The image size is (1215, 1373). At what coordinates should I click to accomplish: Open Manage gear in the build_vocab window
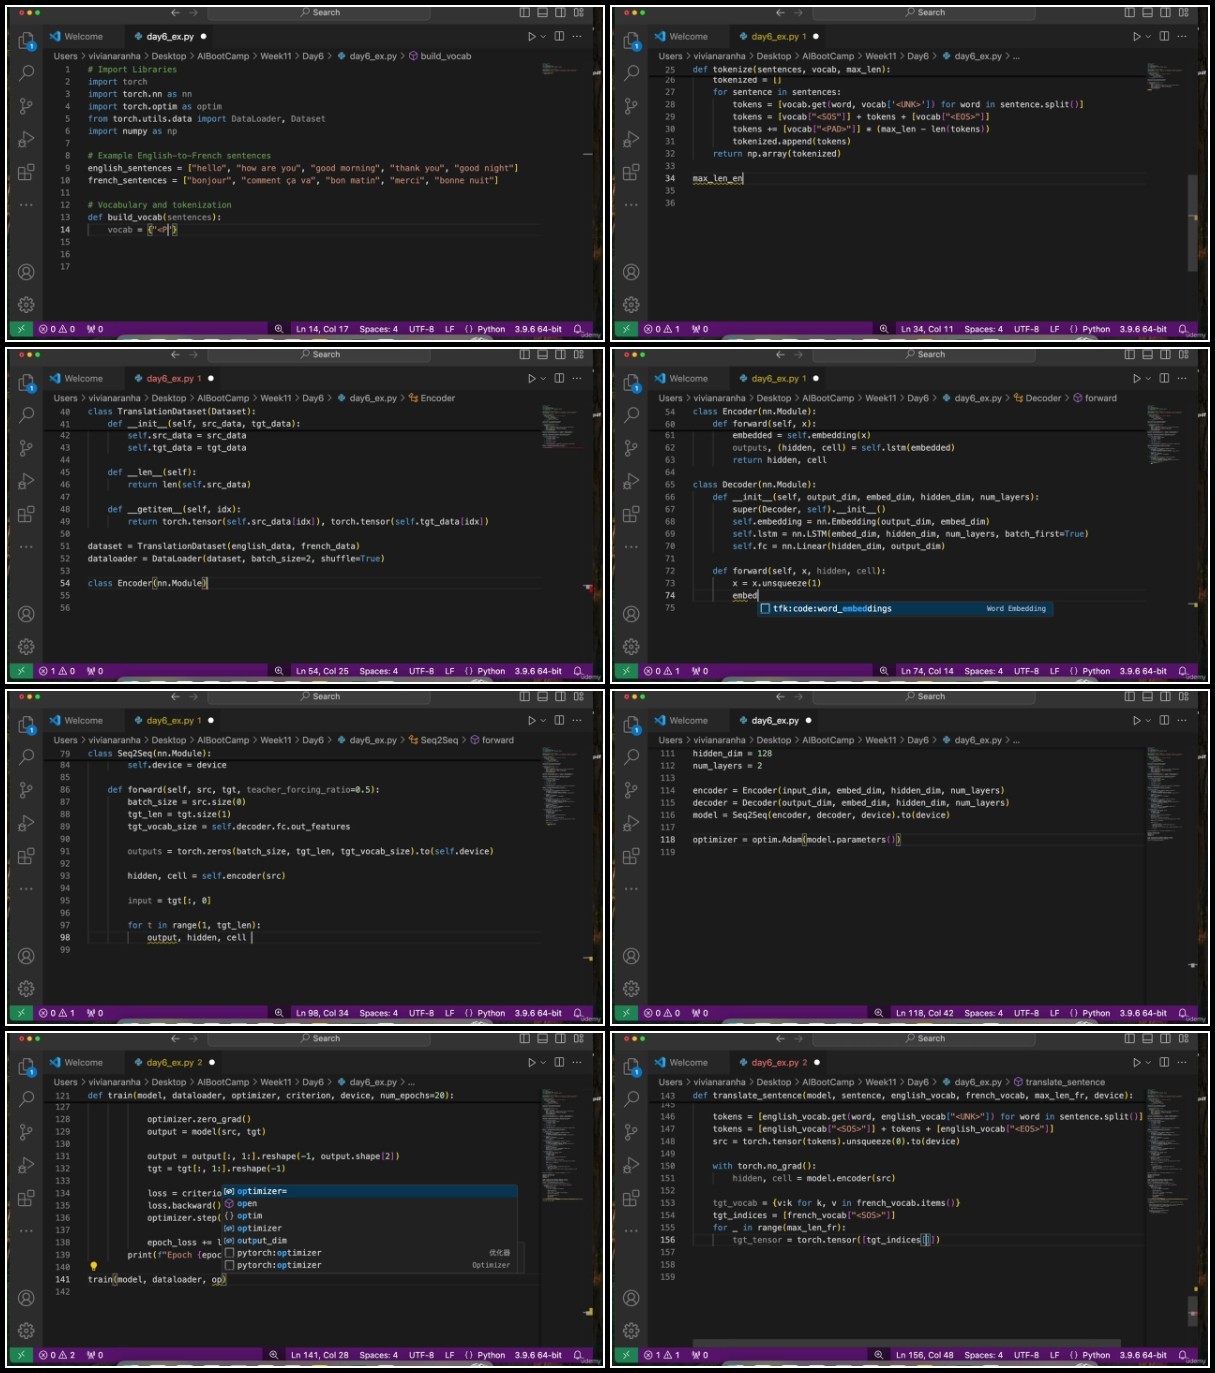(26, 305)
